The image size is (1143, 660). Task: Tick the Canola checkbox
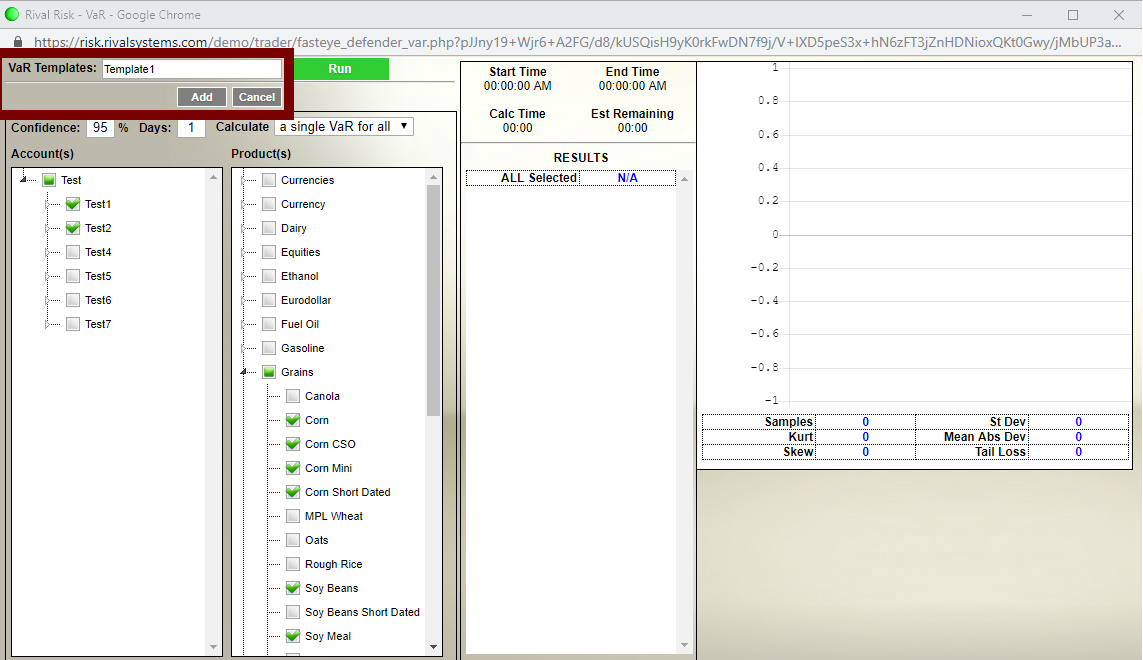[x=293, y=396]
